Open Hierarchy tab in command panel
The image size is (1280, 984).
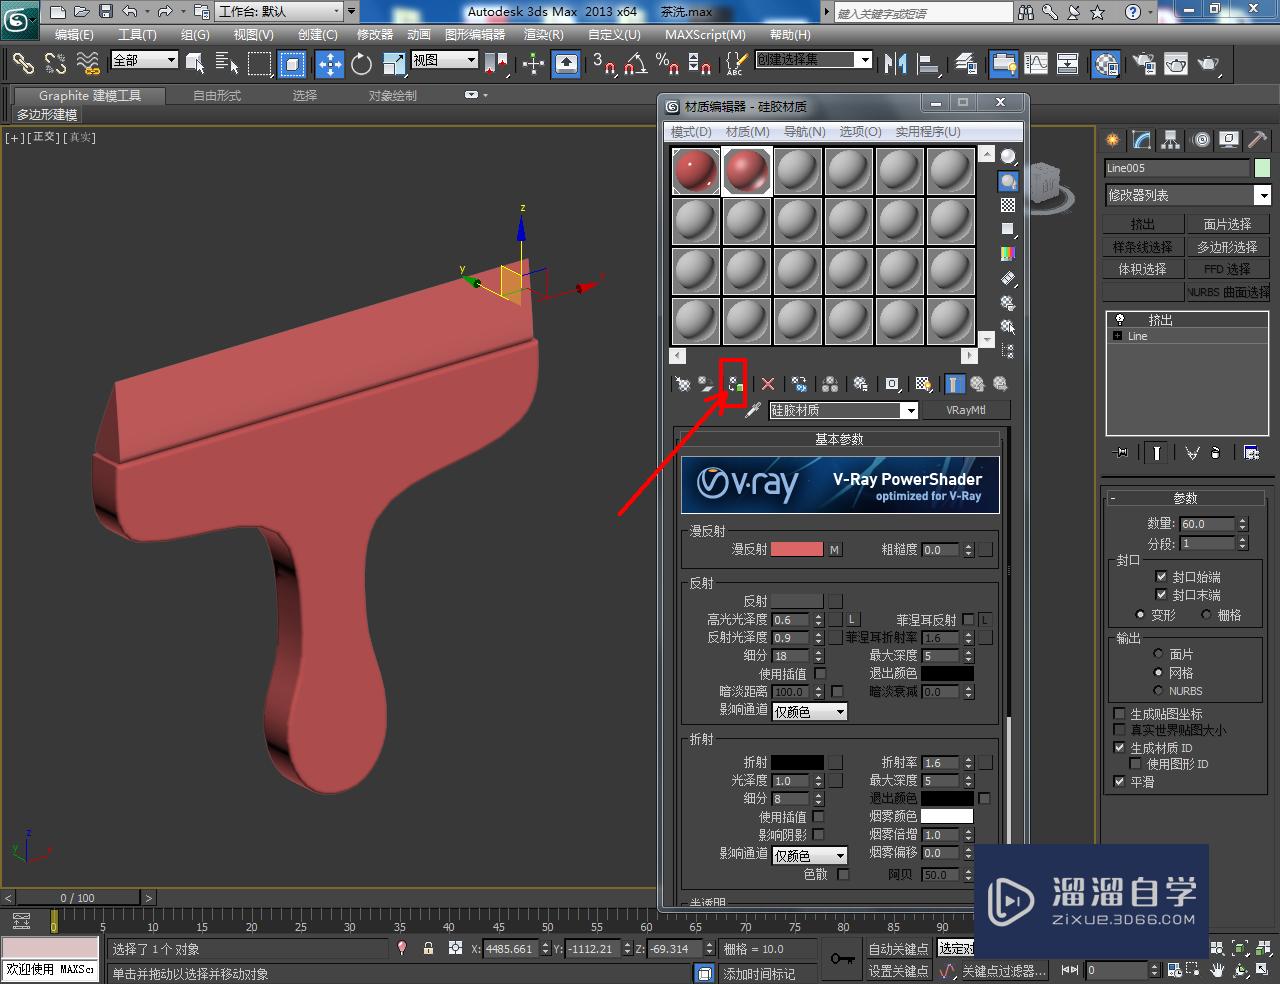tap(1170, 140)
